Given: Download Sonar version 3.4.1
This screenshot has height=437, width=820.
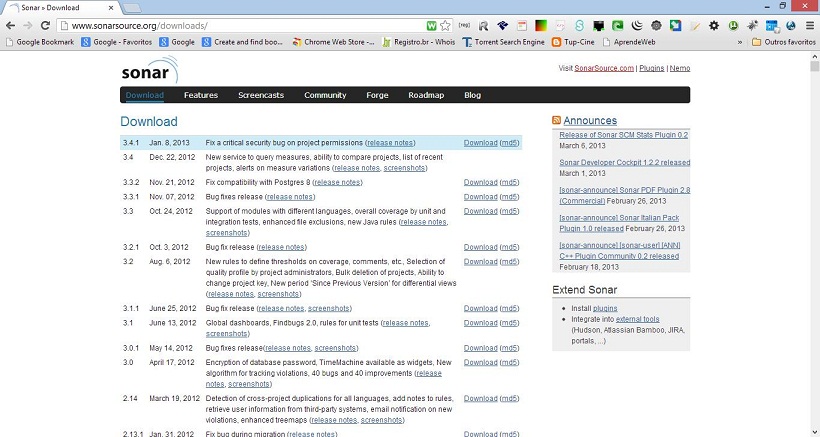Looking at the screenshot, I should pyautogui.click(x=481, y=143).
